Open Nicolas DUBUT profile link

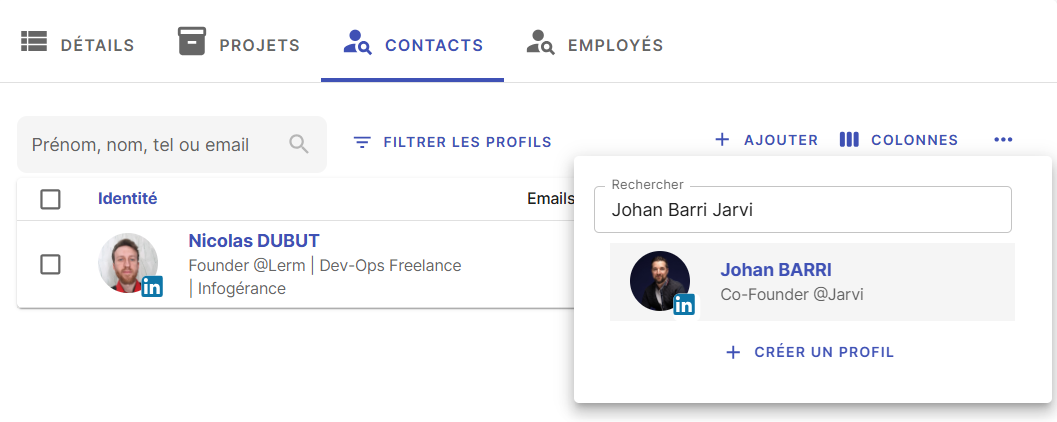[x=254, y=240]
